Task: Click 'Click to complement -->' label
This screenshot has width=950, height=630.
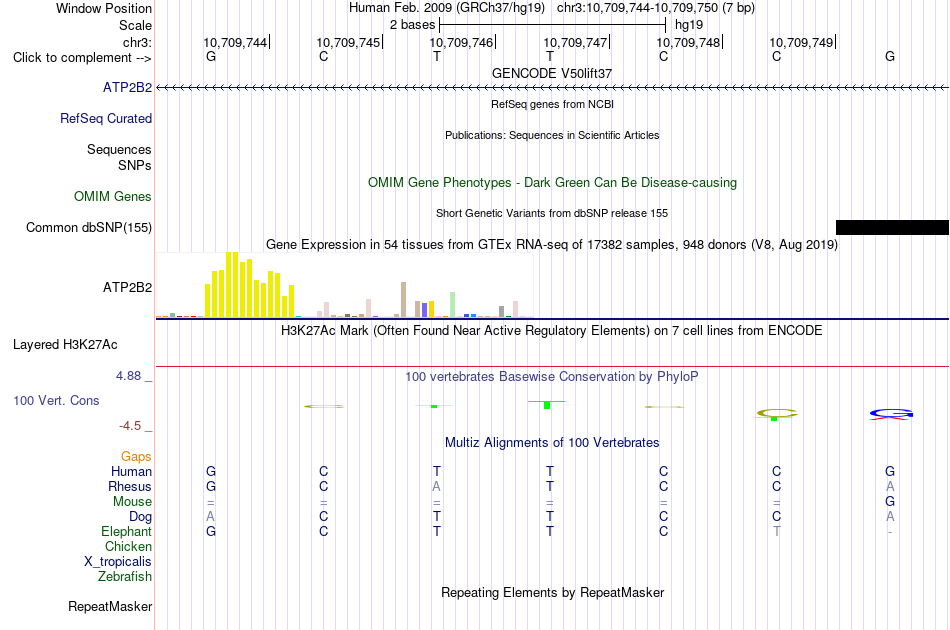Action: click(x=82, y=58)
